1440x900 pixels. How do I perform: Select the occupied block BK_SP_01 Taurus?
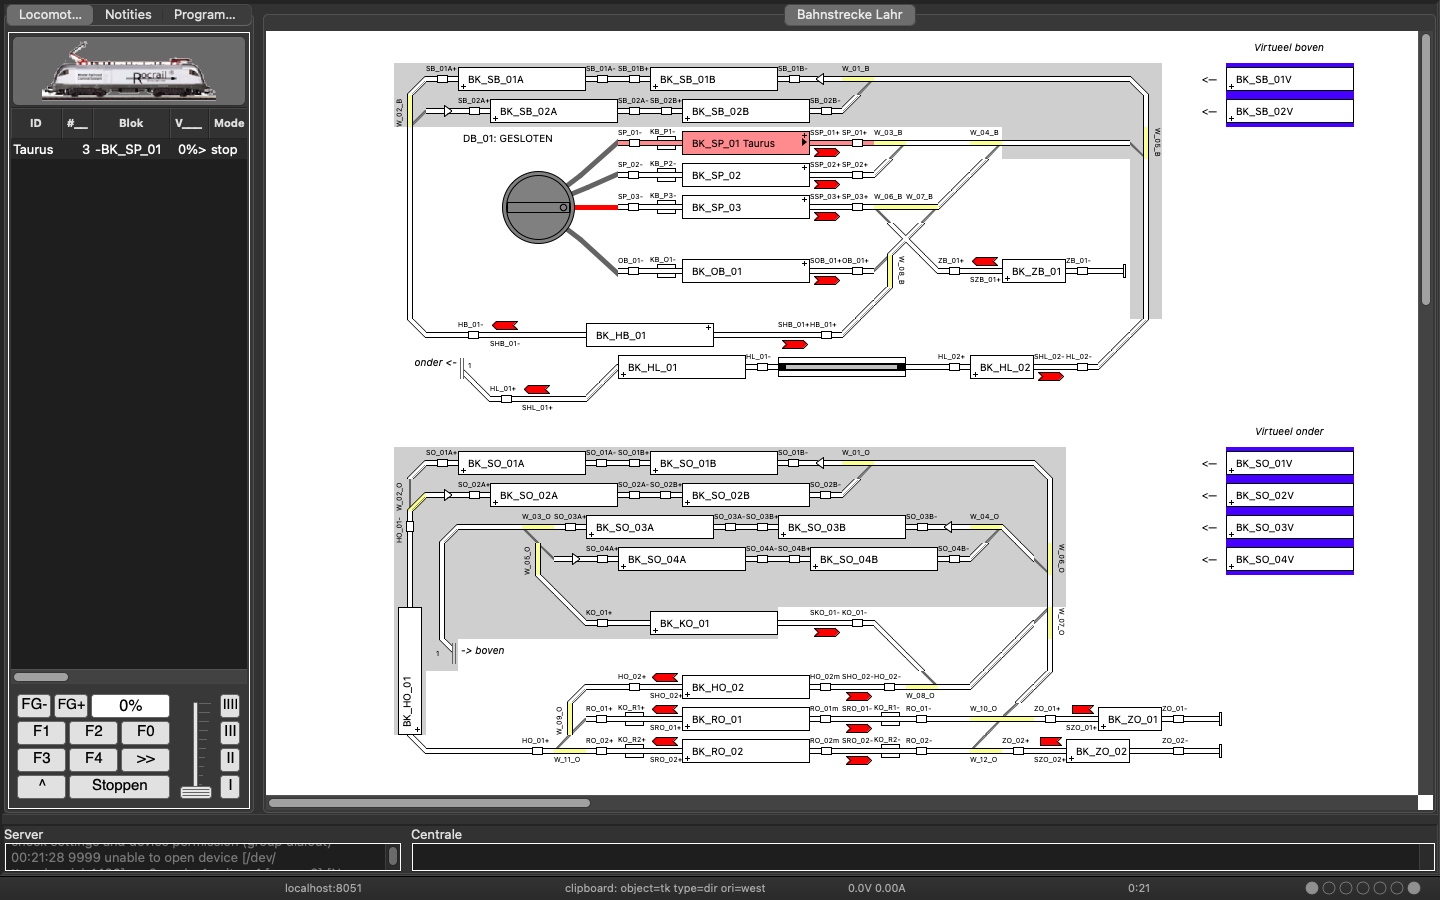pyautogui.click(x=746, y=143)
